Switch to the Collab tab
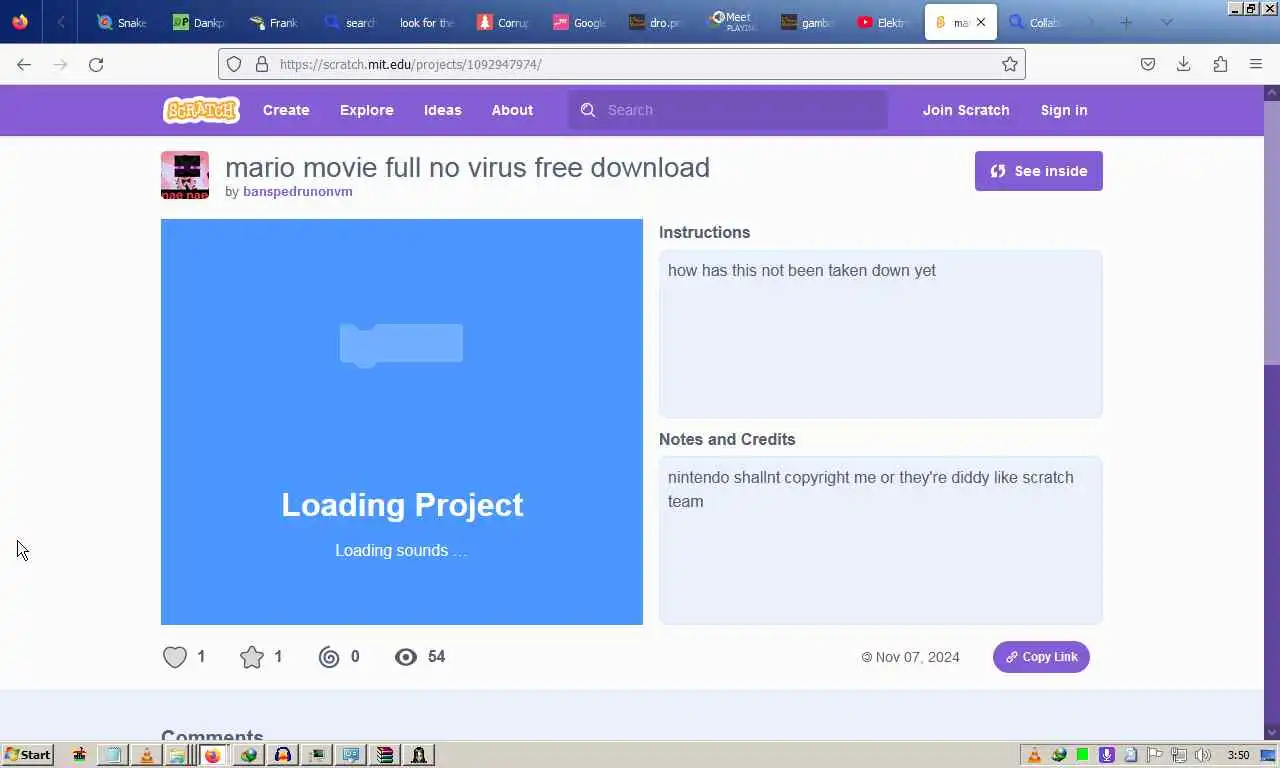 pyautogui.click(x=1036, y=22)
